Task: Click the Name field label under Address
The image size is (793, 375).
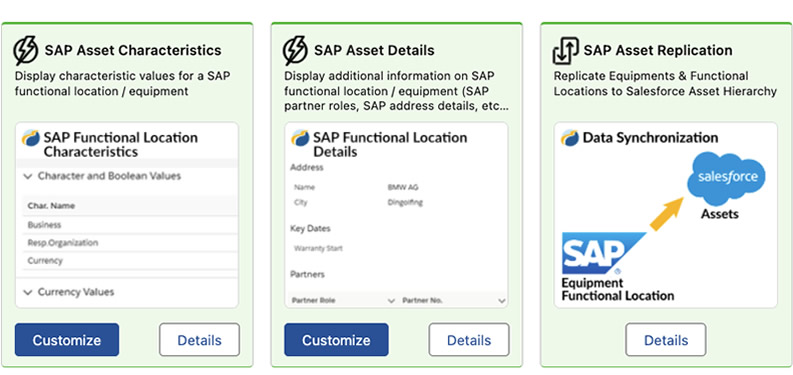Action: coord(304,187)
